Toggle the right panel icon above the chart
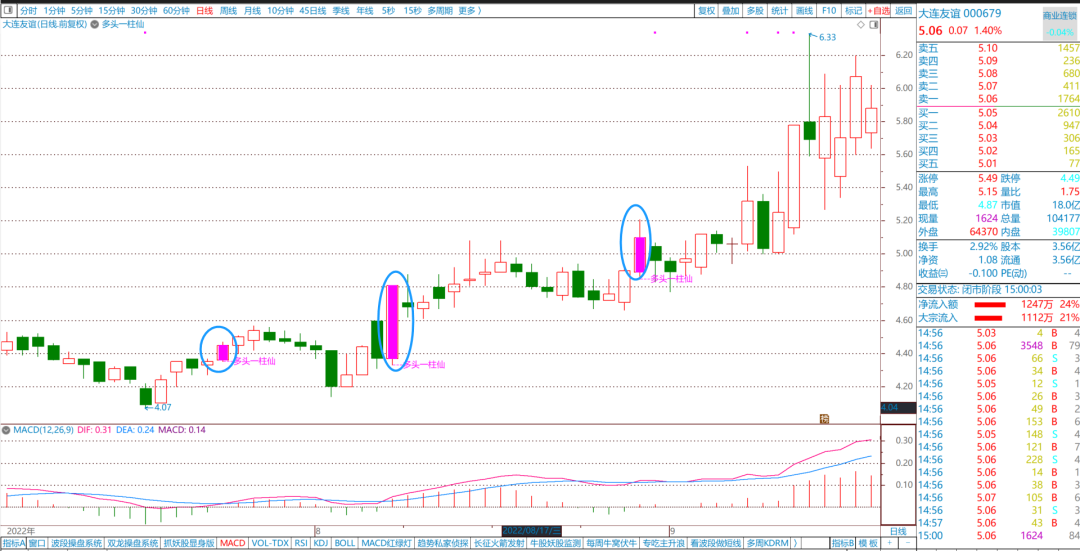 [874, 25]
